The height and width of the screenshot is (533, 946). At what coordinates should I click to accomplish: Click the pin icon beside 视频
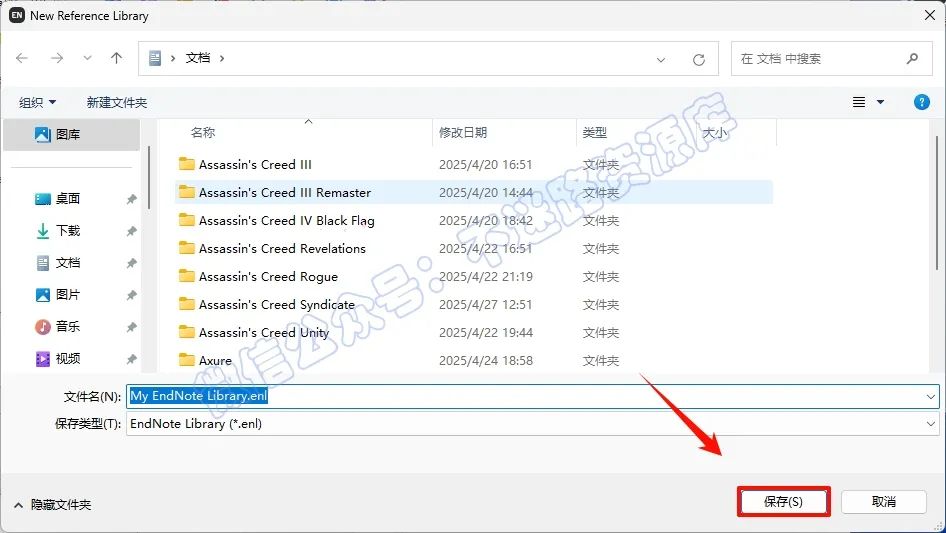click(x=131, y=359)
